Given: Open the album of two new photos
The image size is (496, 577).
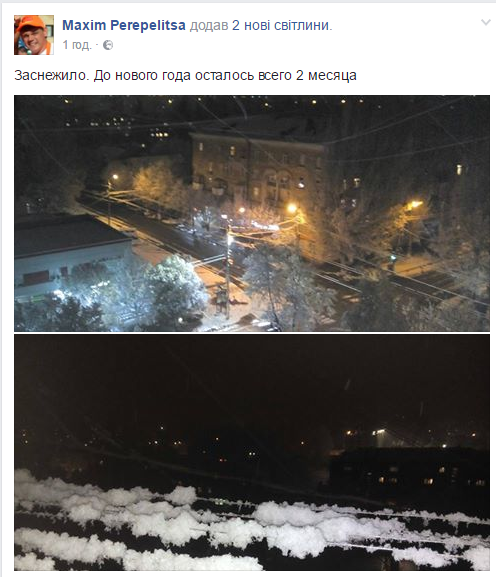Looking at the screenshot, I should coord(281,25).
